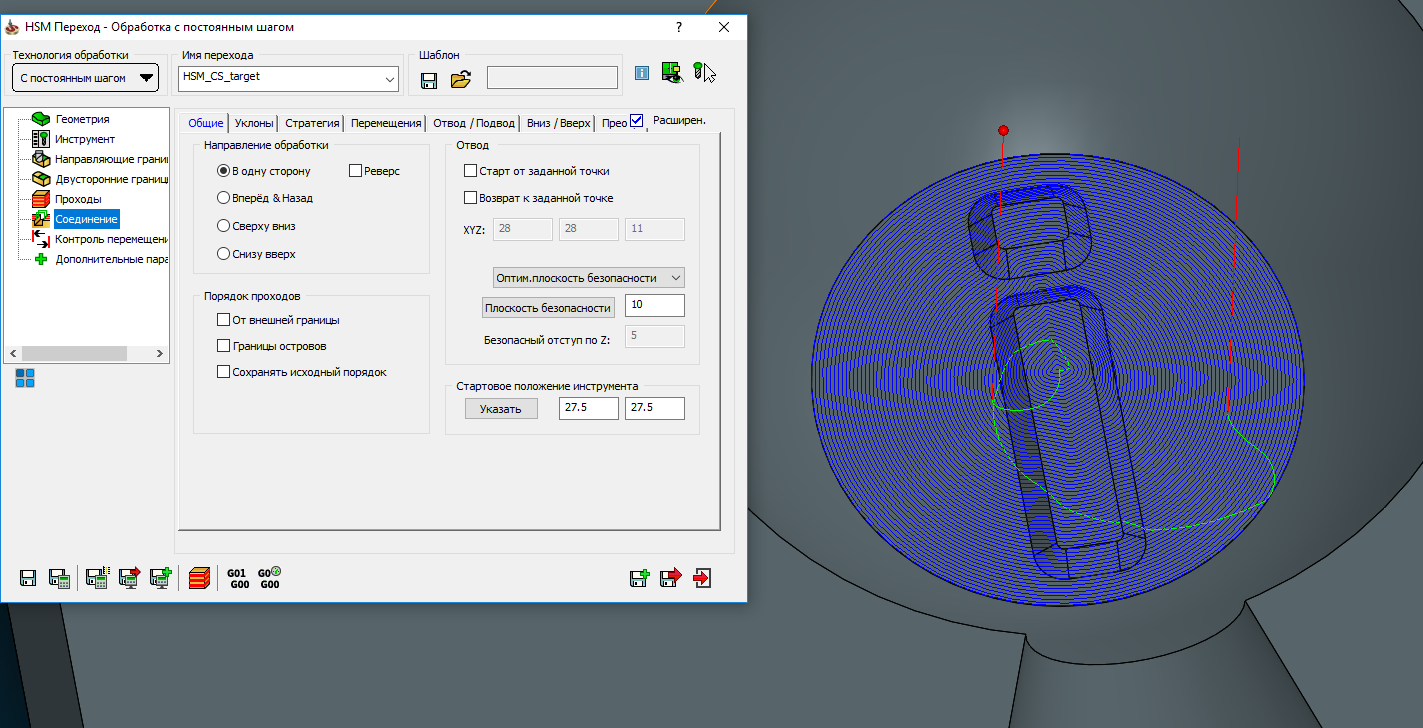Click the G01 G00 toolbar icon
The image size is (1423, 728).
click(x=238, y=578)
